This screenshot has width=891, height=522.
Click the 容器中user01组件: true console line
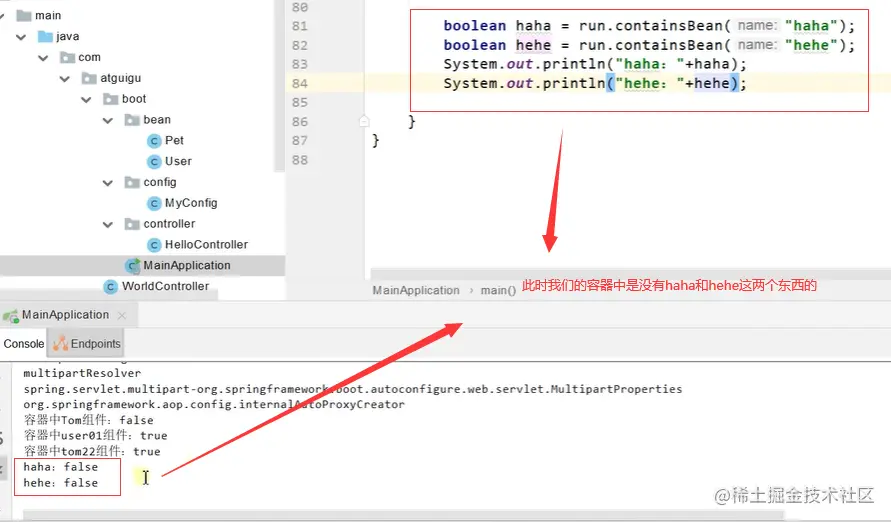(x=95, y=436)
